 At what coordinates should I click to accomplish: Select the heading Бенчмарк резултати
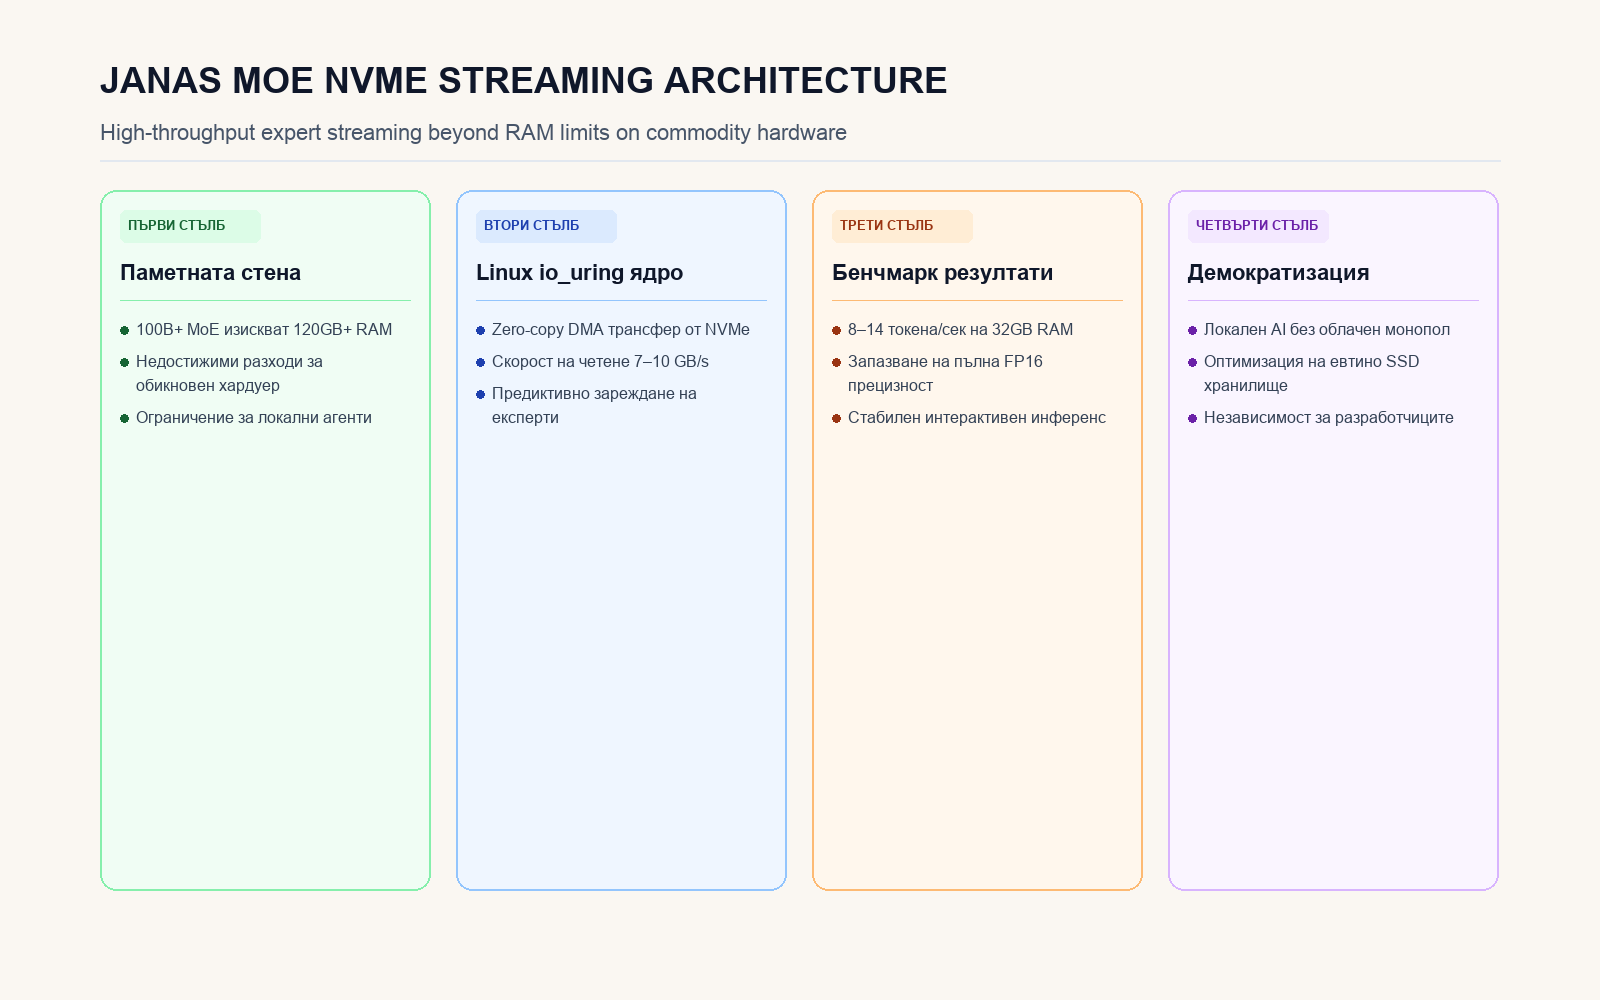942,273
